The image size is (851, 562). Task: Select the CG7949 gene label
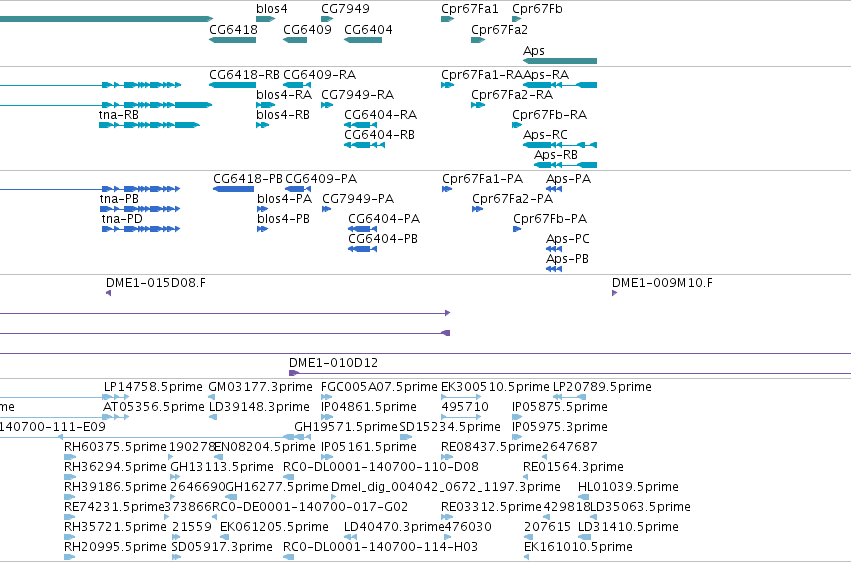pyautogui.click(x=345, y=9)
